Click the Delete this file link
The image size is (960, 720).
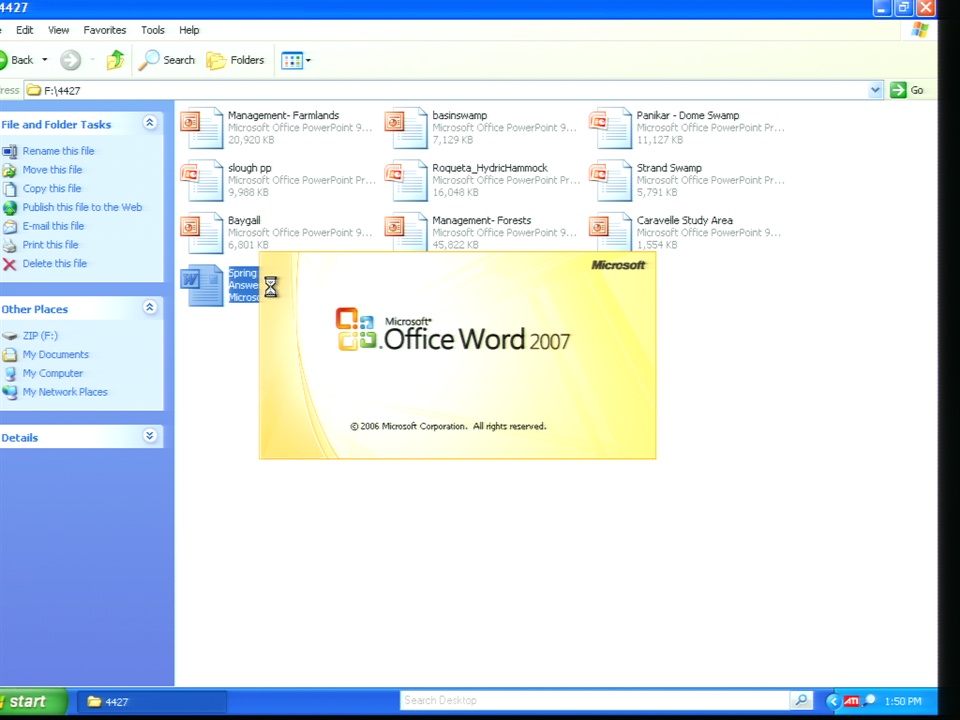tap(55, 264)
